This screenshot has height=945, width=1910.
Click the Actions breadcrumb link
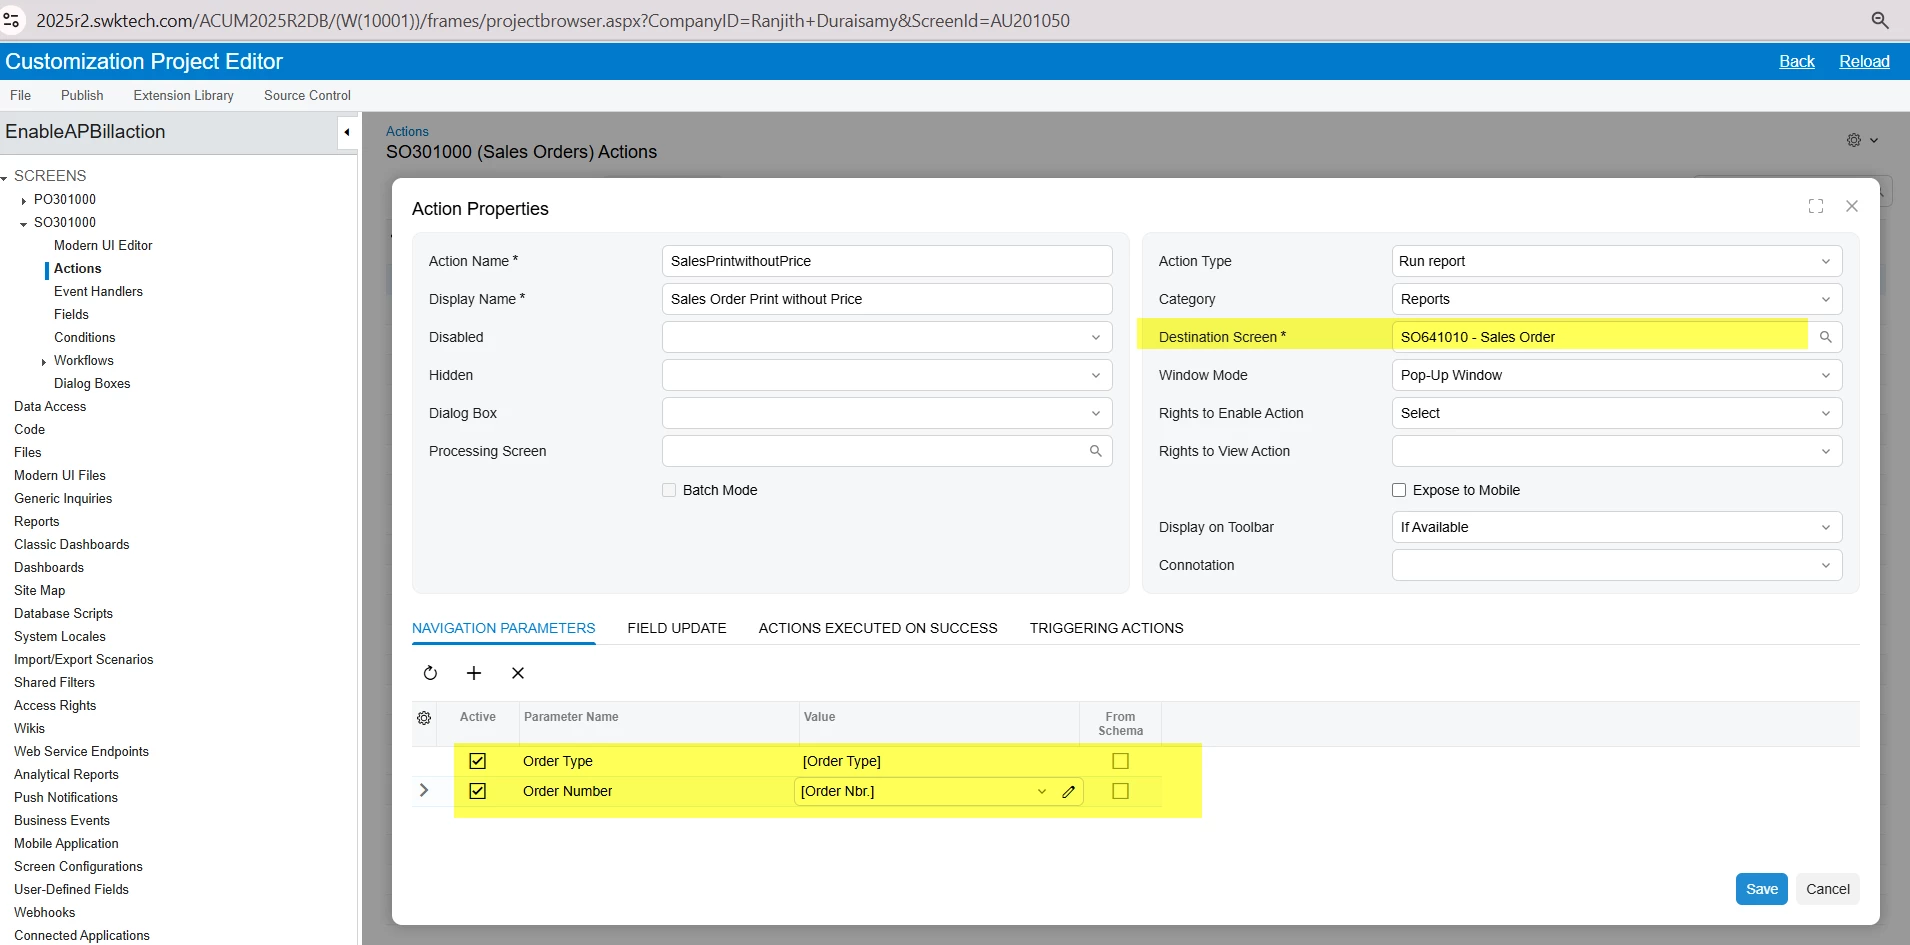coord(407,131)
